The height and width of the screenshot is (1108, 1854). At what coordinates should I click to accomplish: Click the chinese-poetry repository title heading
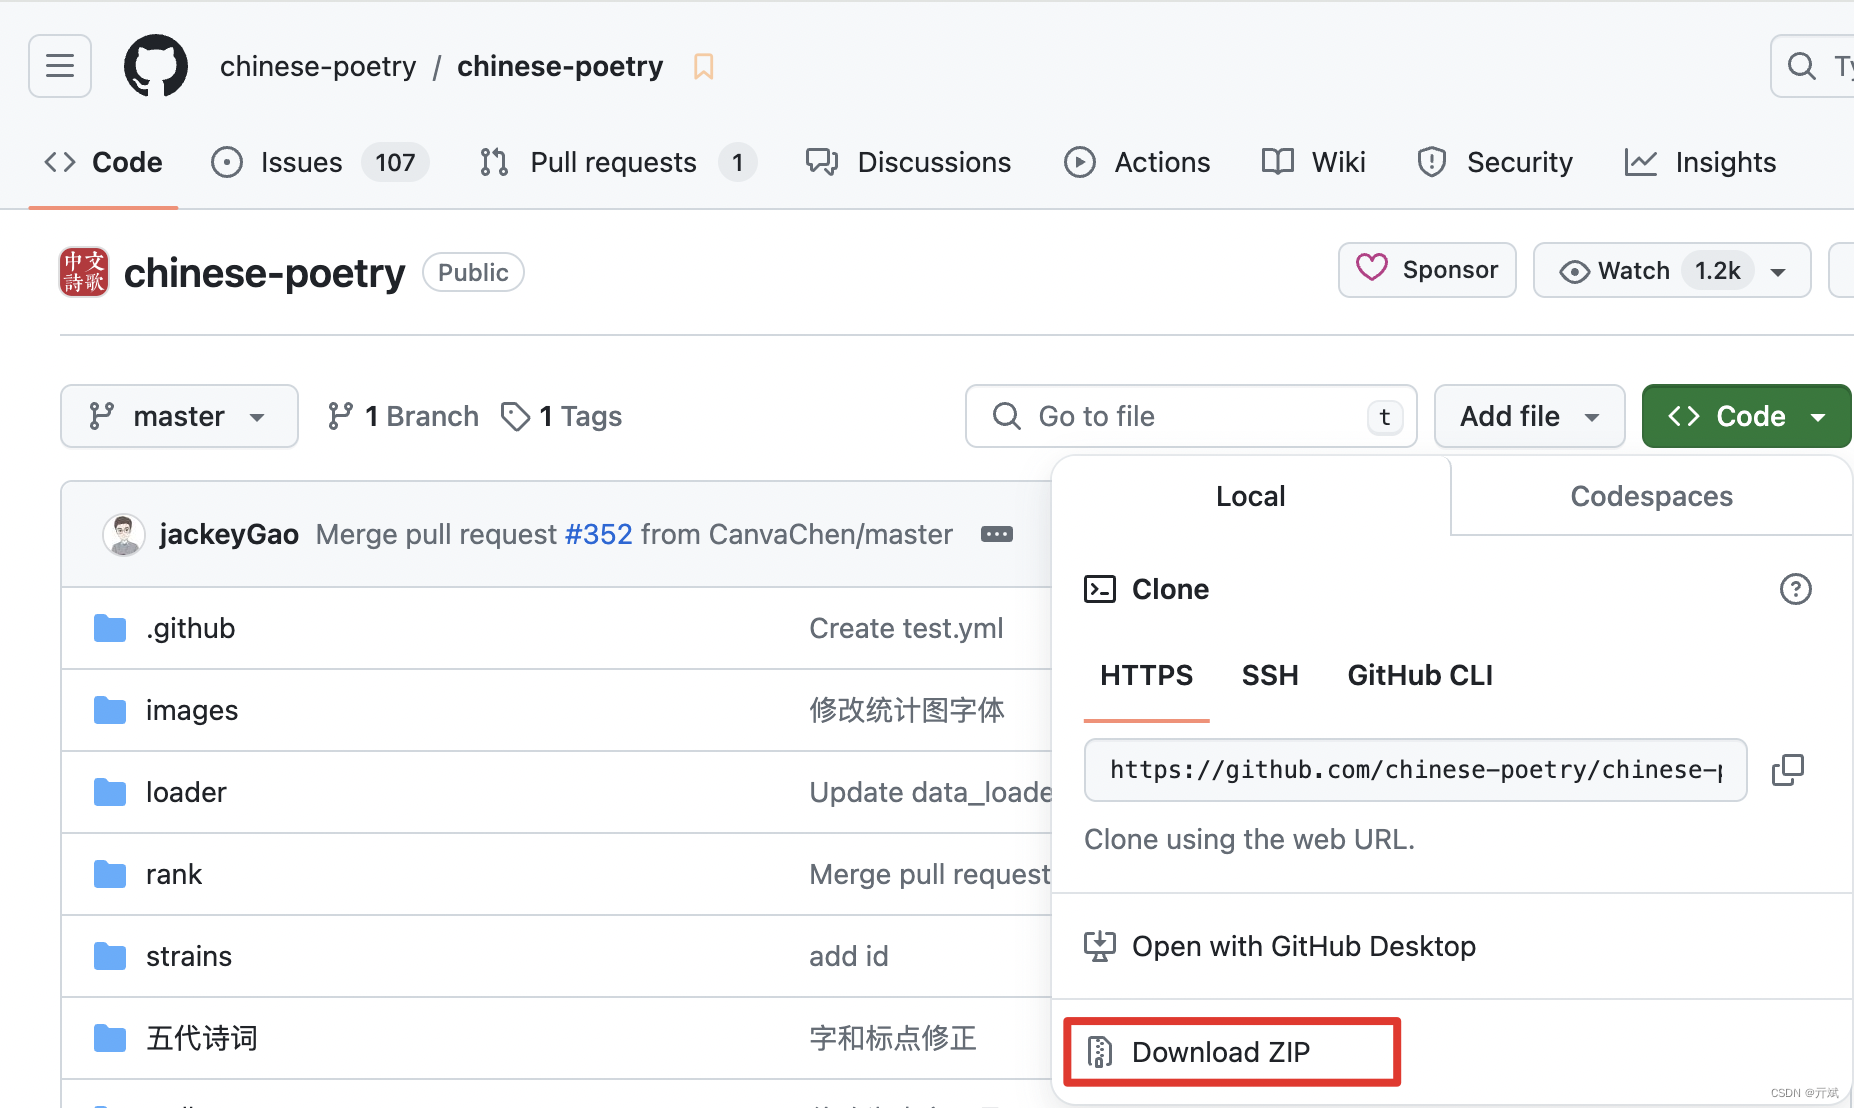264,272
